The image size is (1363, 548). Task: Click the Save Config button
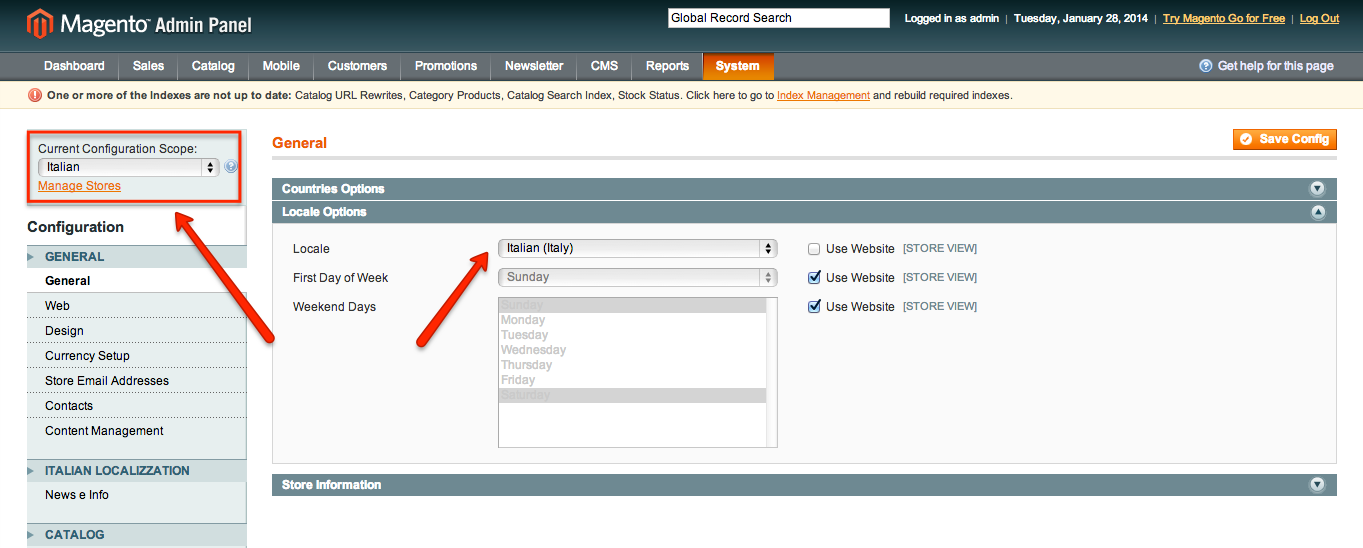tap(1285, 139)
